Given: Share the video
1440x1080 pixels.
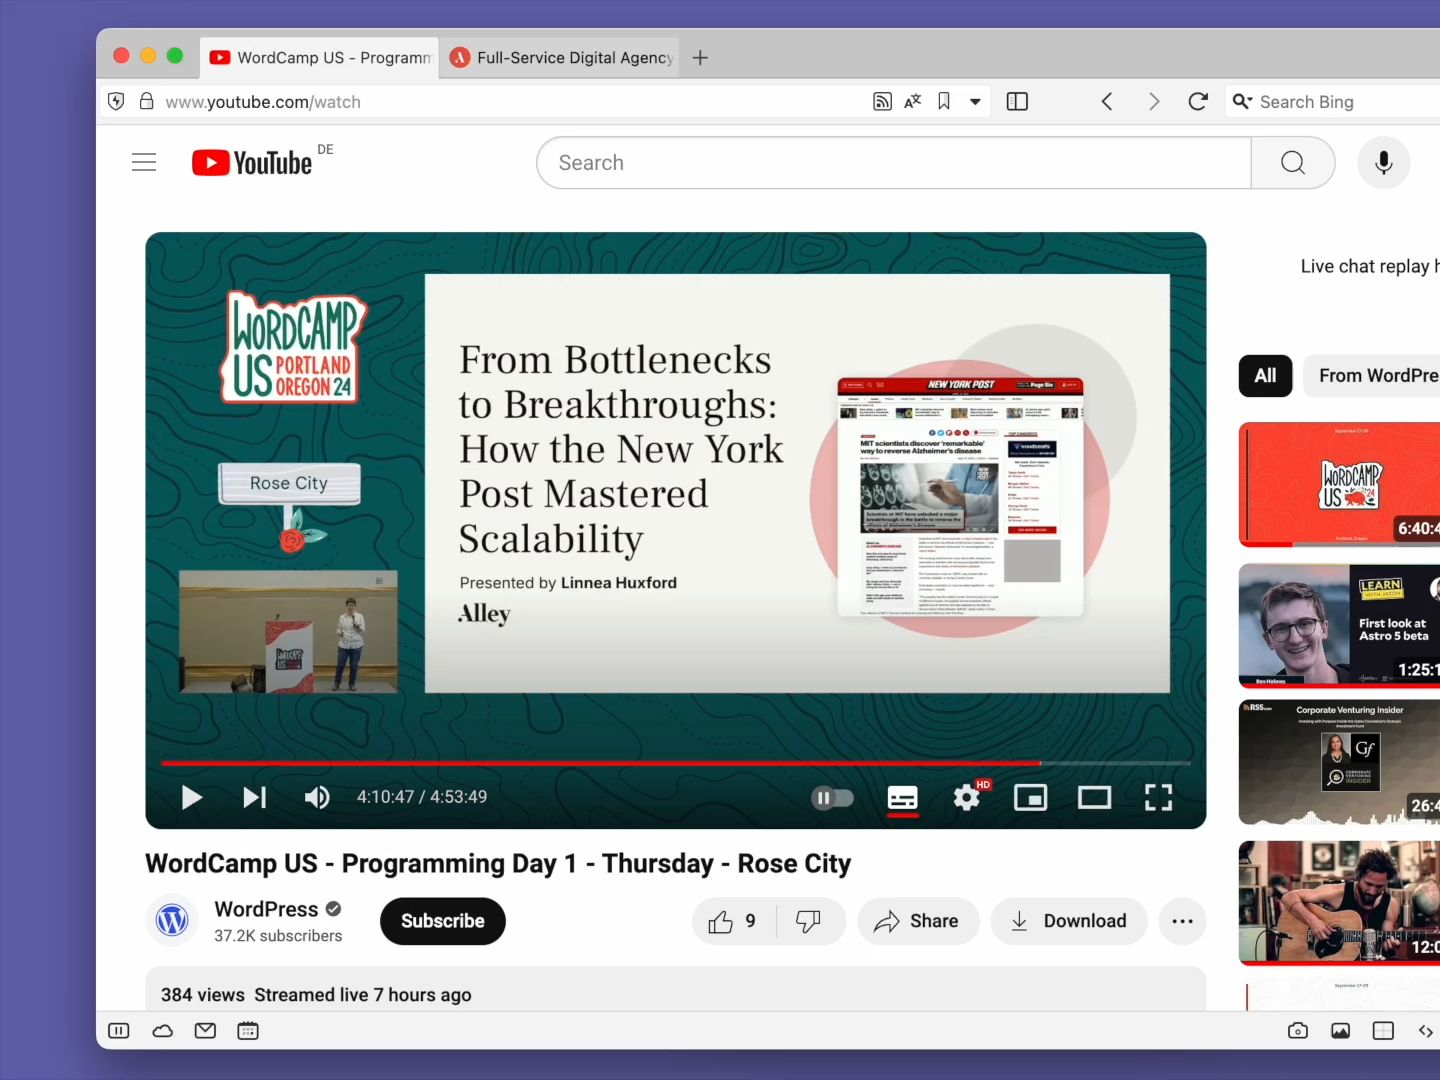Looking at the screenshot, I should coord(917,921).
